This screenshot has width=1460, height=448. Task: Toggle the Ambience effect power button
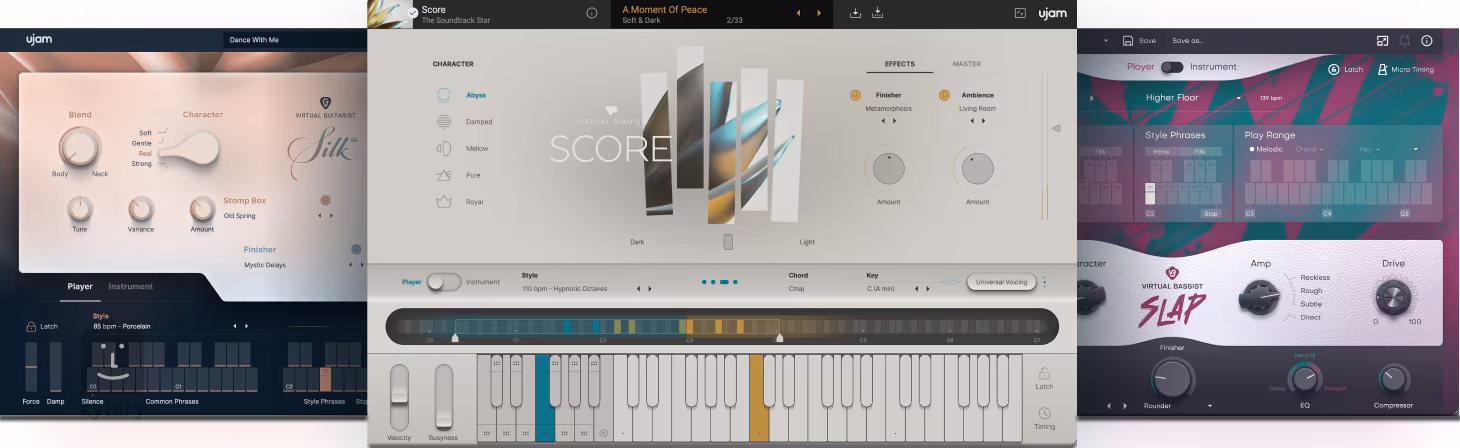tap(944, 95)
